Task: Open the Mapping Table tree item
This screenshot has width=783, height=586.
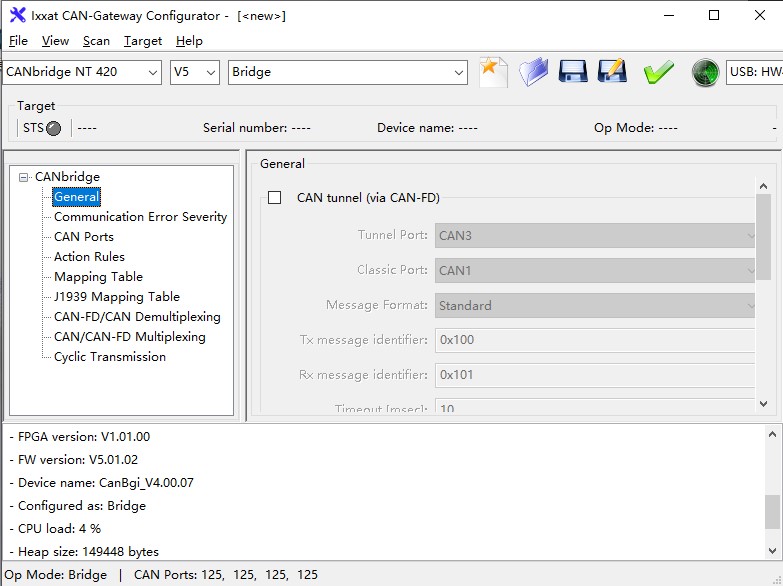Action: [98, 277]
